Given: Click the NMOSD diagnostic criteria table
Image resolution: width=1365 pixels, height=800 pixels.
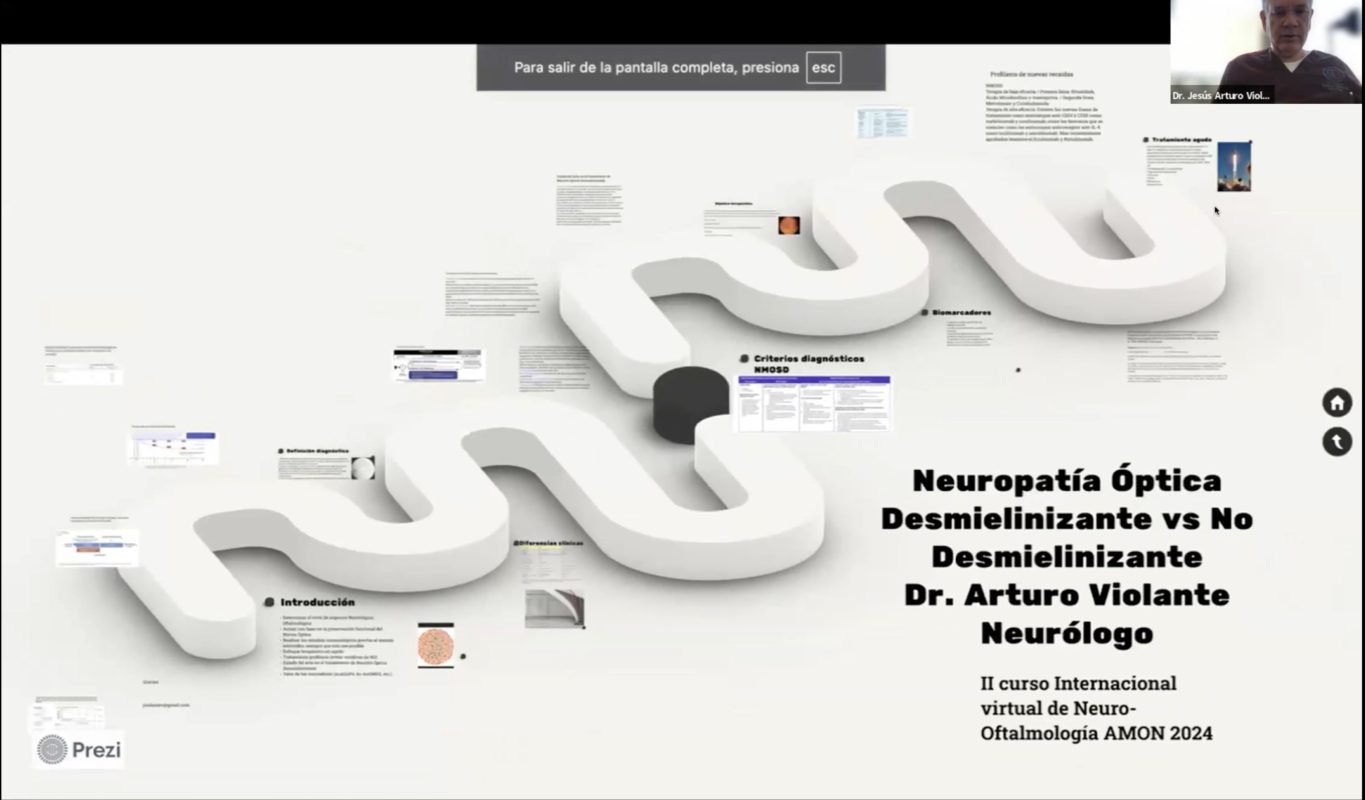Looking at the screenshot, I should (x=812, y=404).
